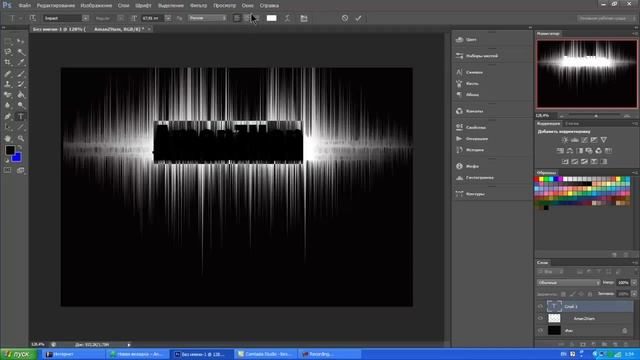This screenshot has width=640, height=360.
Task: Open the font size dropdown arrow
Action: (168, 18)
